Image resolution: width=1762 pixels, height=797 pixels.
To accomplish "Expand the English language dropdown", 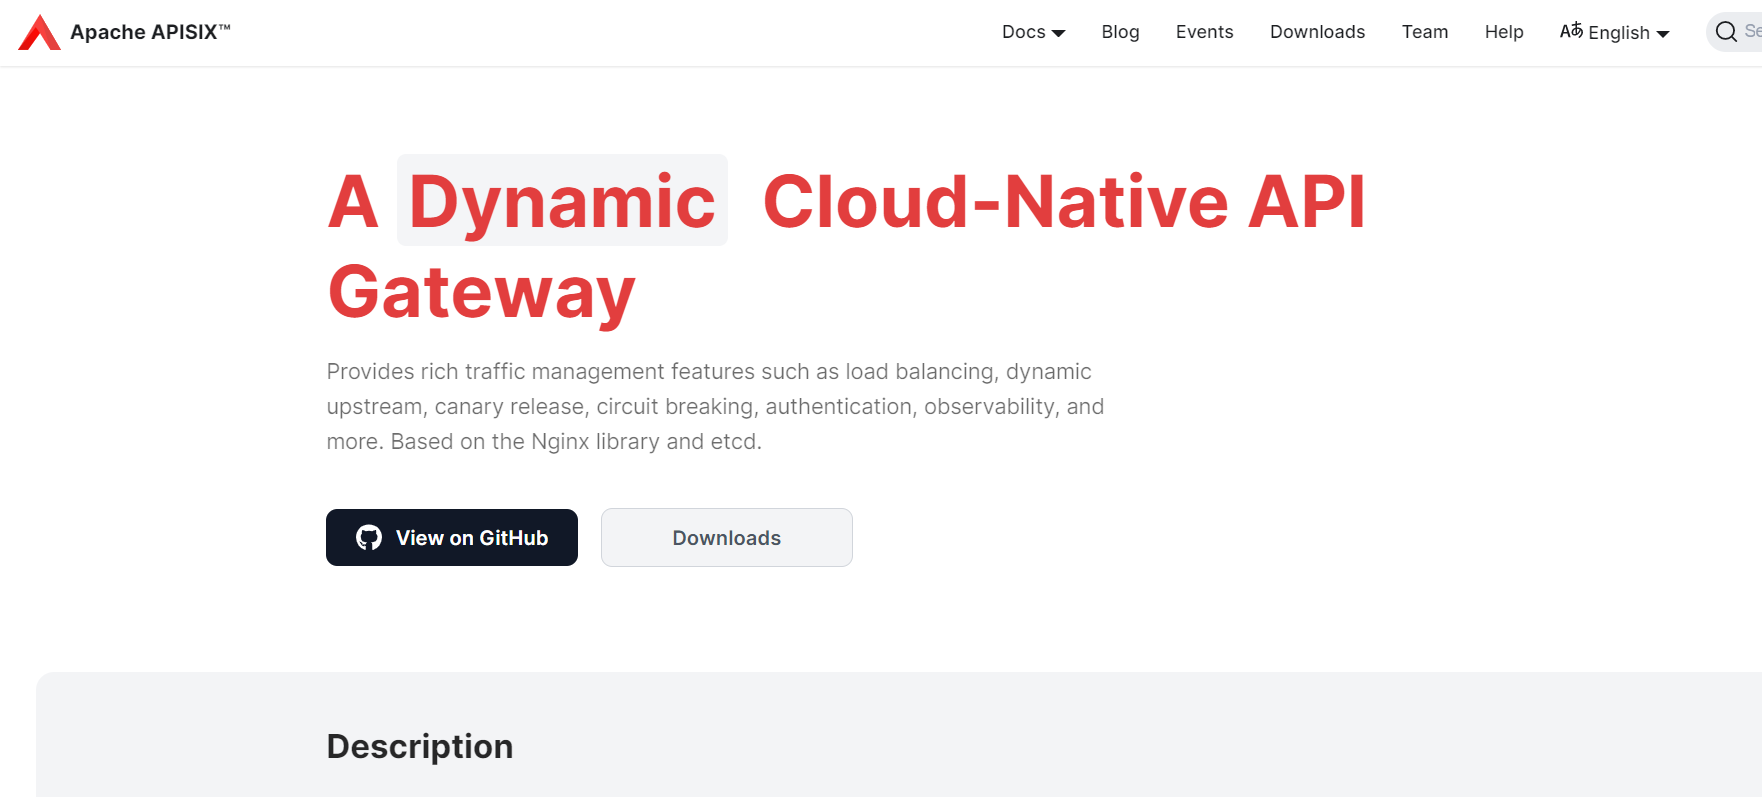I will tap(1628, 33).
